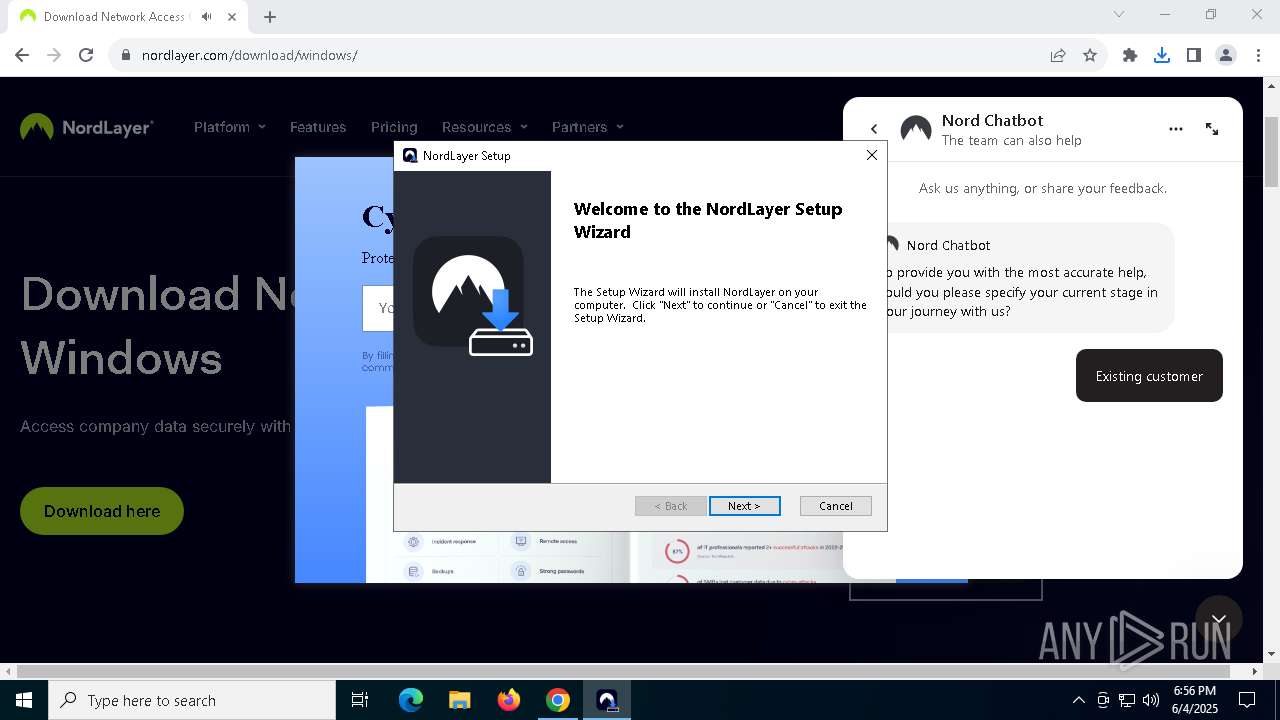This screenshot has height=720, width=1280.
Task: Open the Pricing page link
Action: point(394,127)
